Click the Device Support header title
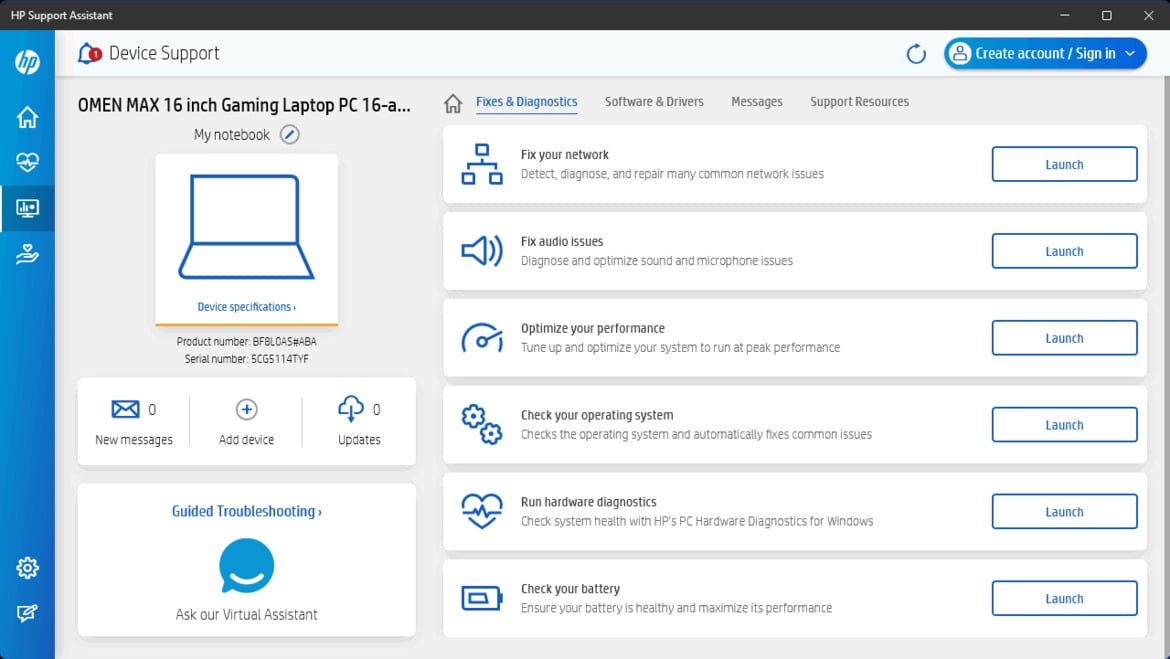Screen dimensions: 1170x659 click(x=164, y=53)
